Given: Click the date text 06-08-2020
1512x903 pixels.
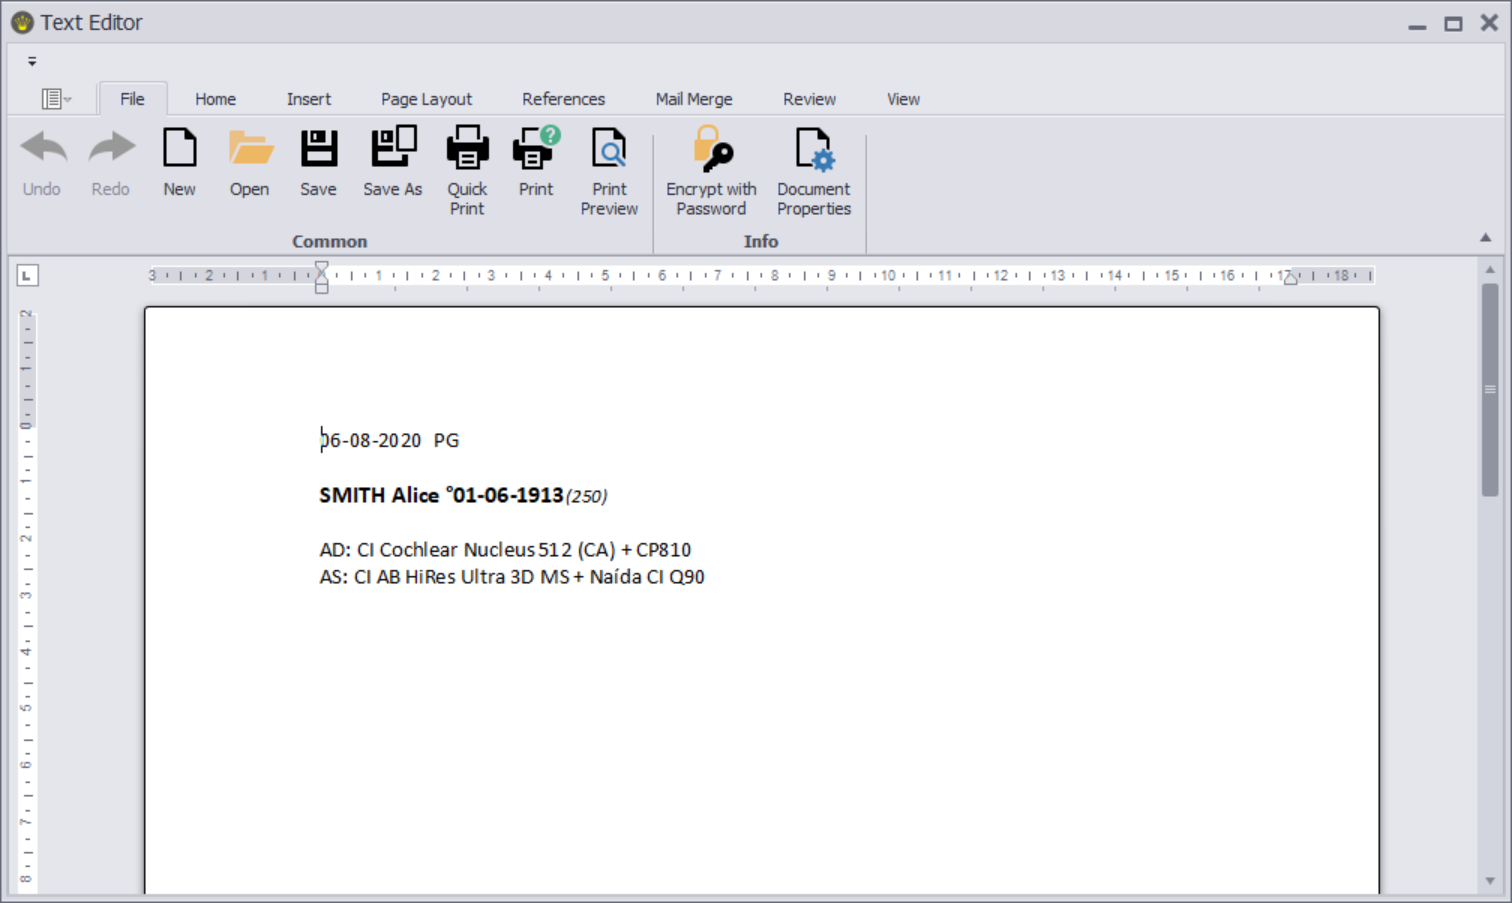Looking at the screenshot, I should pos(371,440).
